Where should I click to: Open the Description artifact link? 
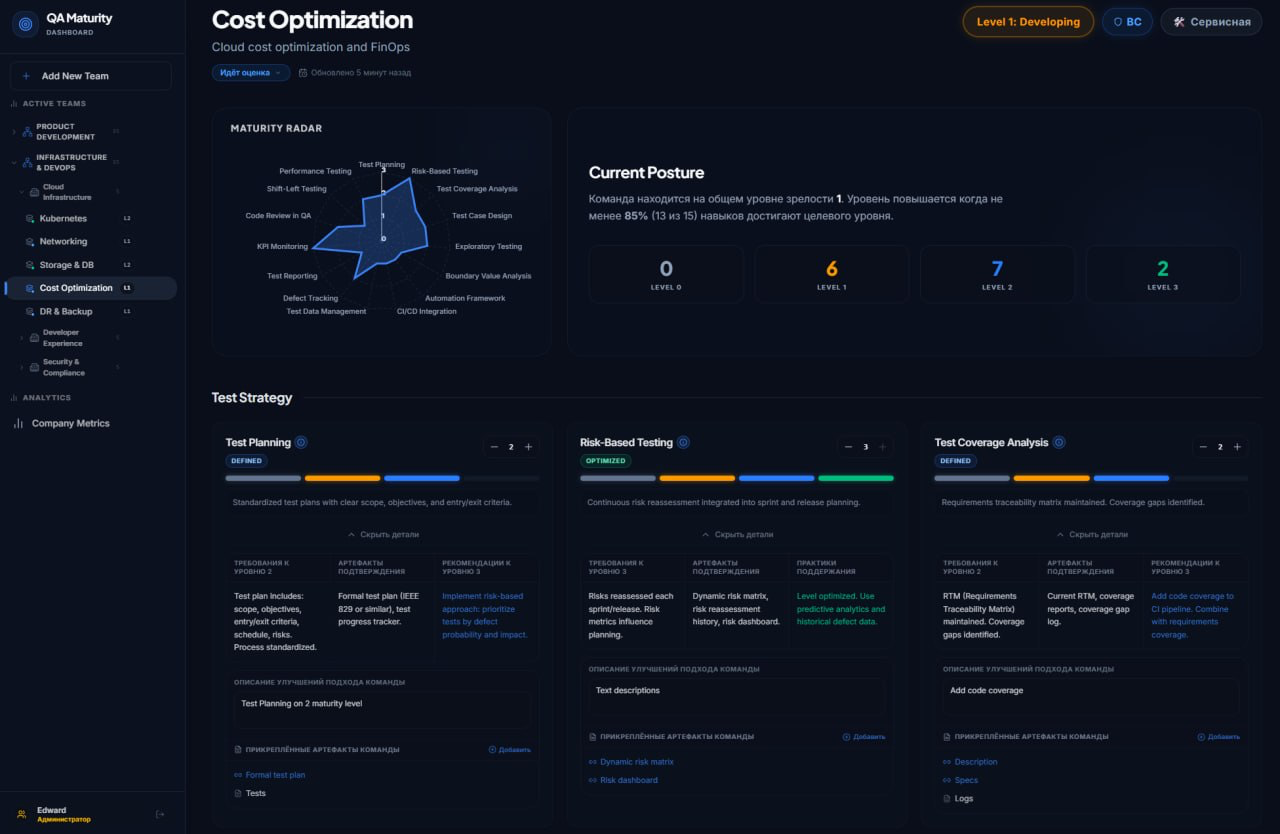[976, 762]
